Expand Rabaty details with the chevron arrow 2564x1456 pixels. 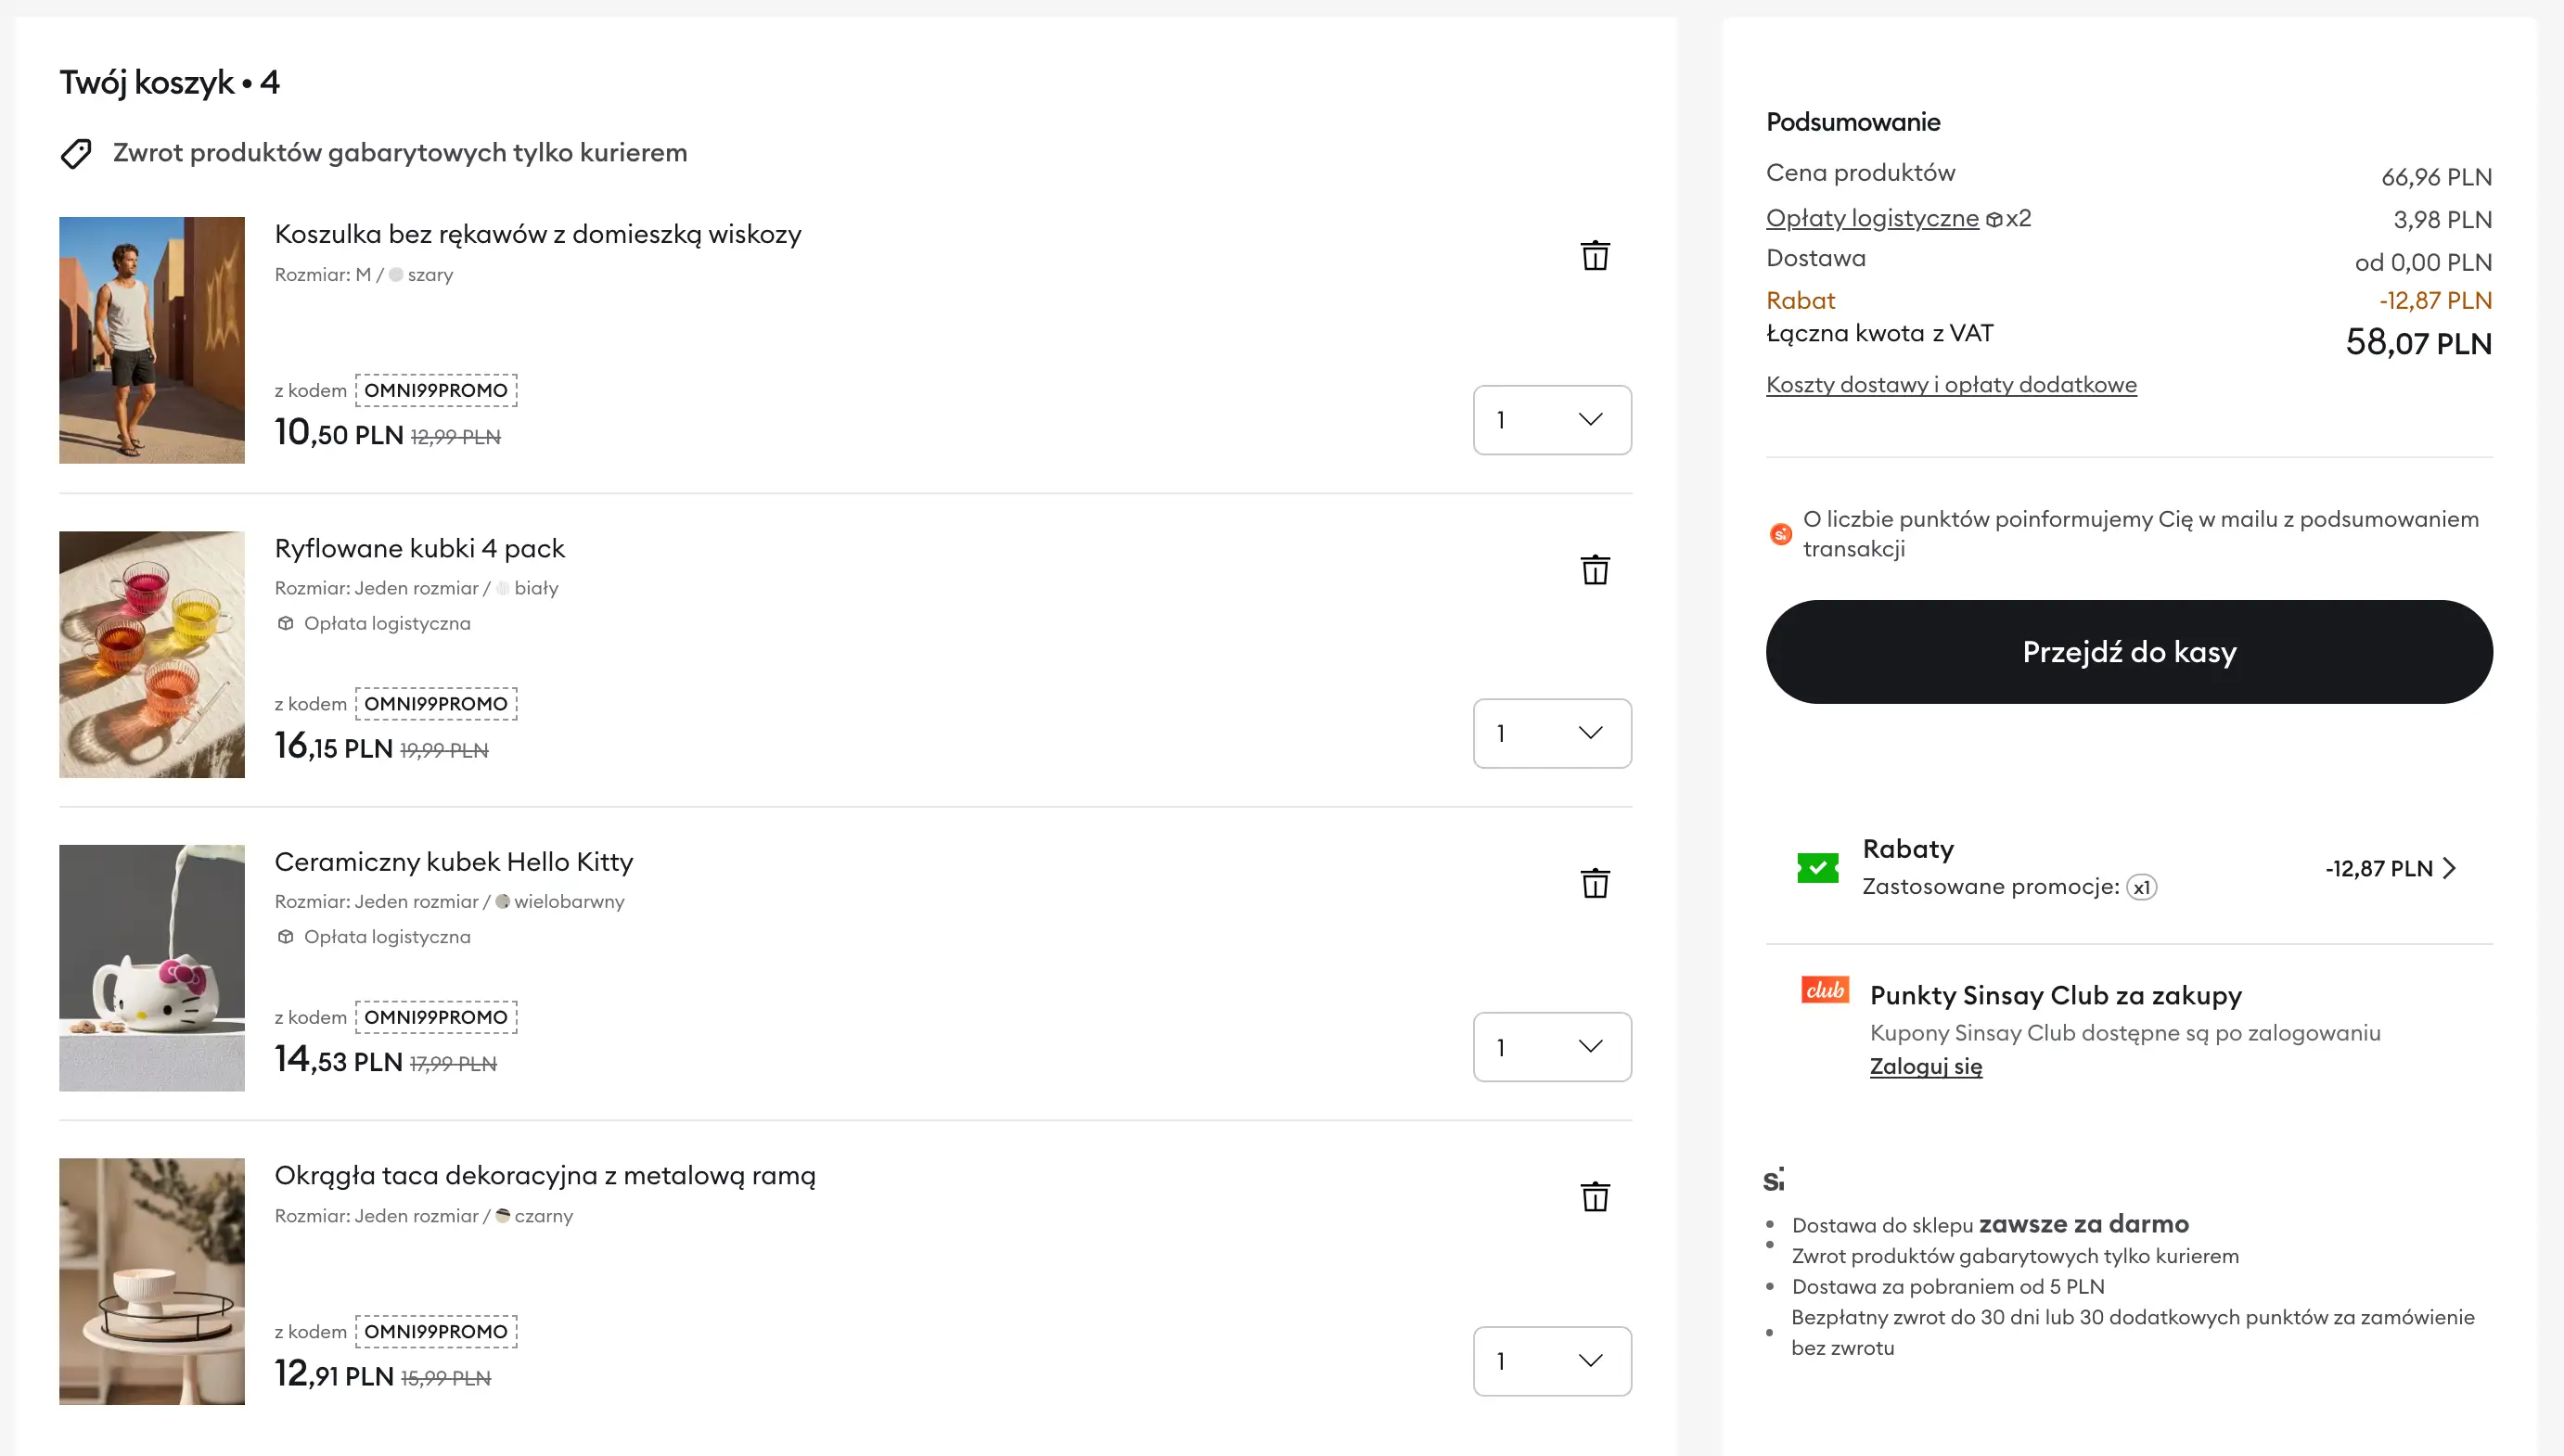[x=2451, y=868]
